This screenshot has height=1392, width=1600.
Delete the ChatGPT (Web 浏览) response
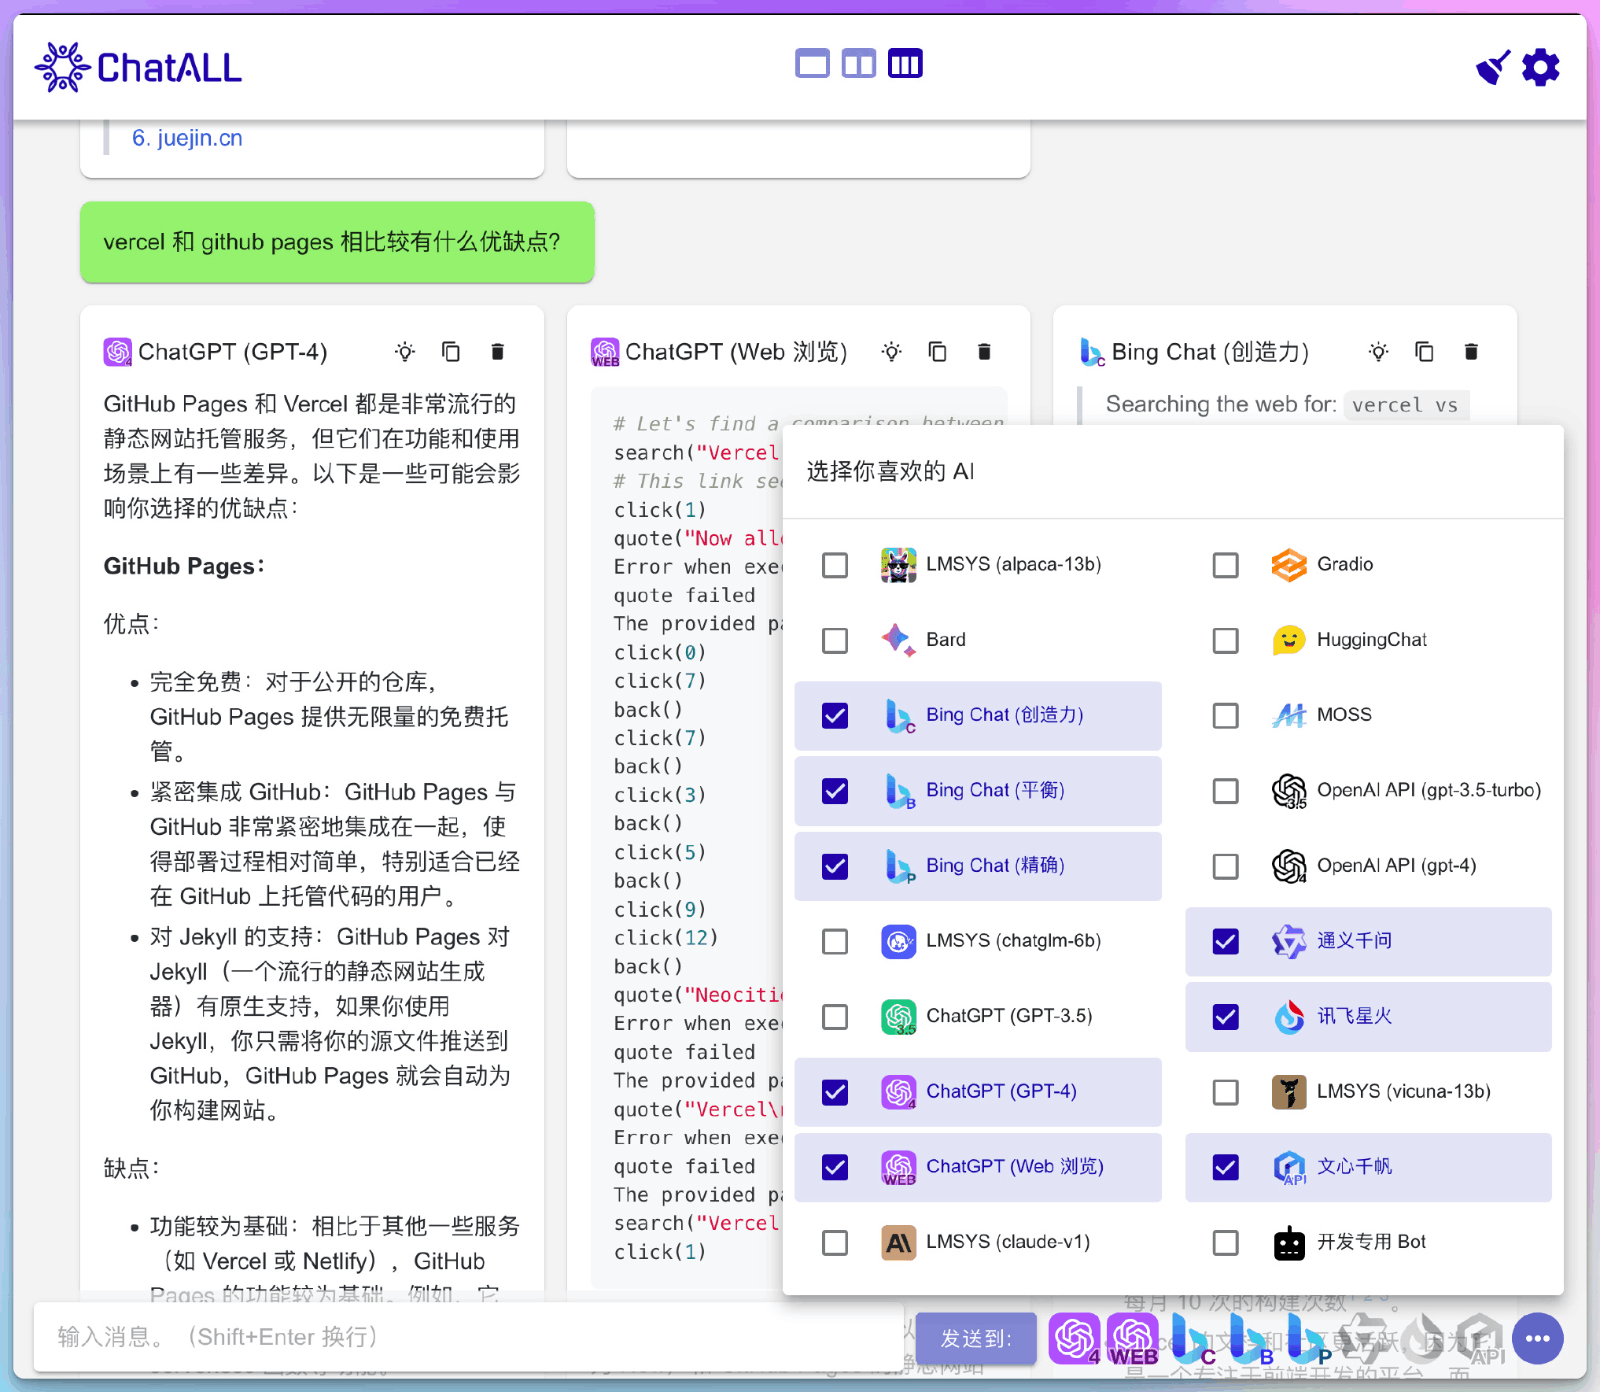pos(984,351)
